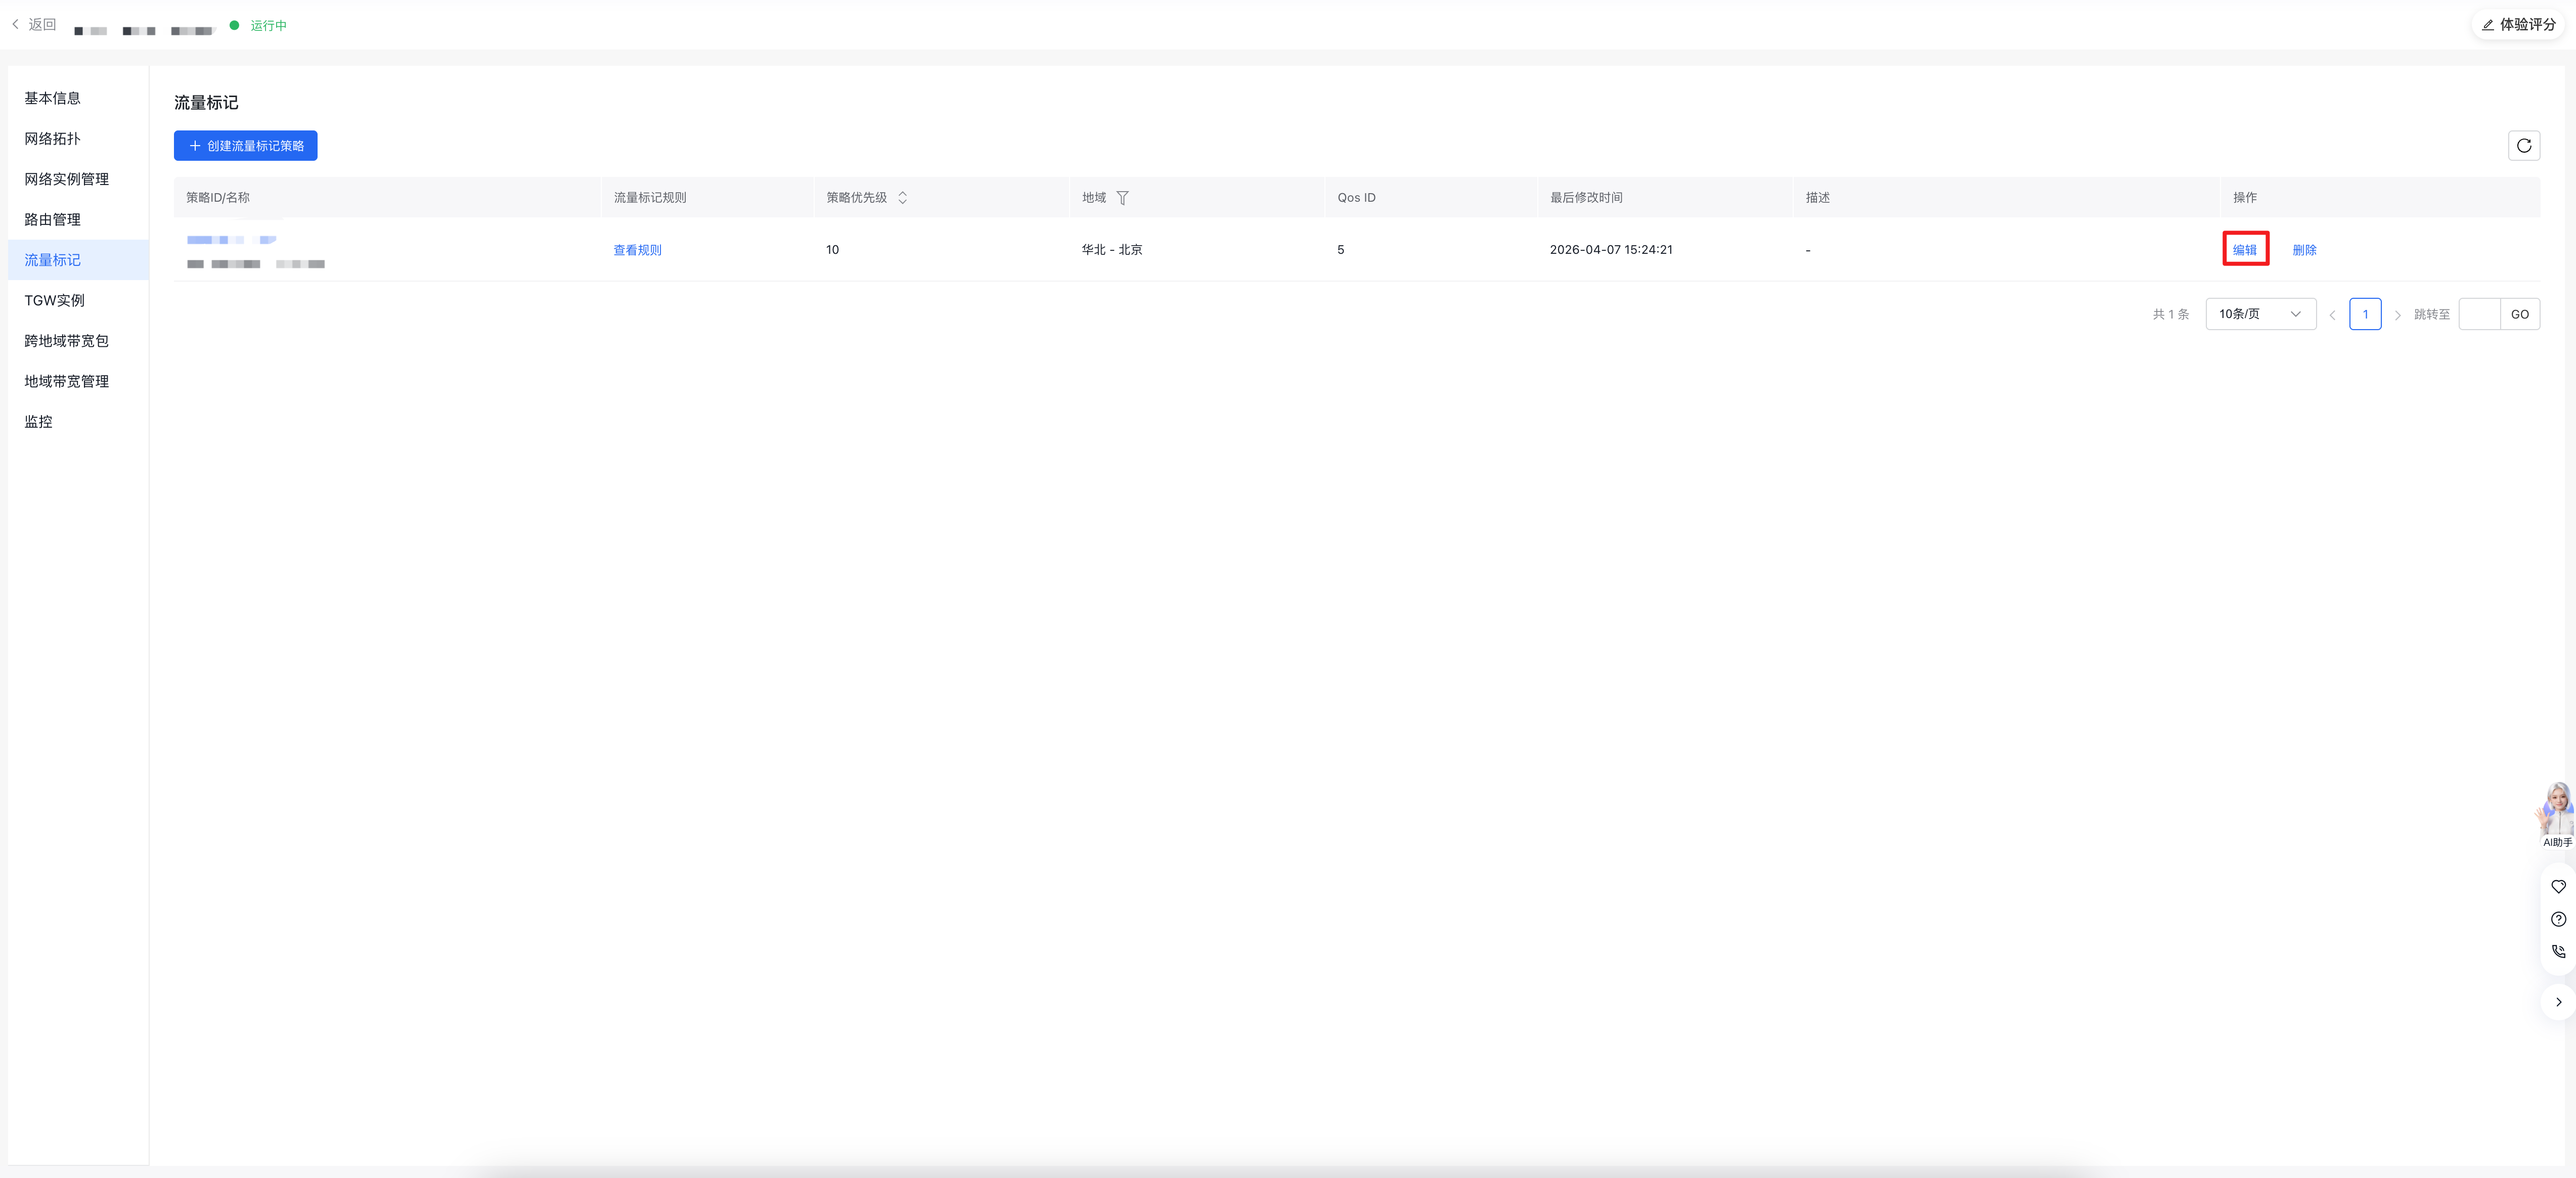Click the 返回 back button

(x=34, y=25)
